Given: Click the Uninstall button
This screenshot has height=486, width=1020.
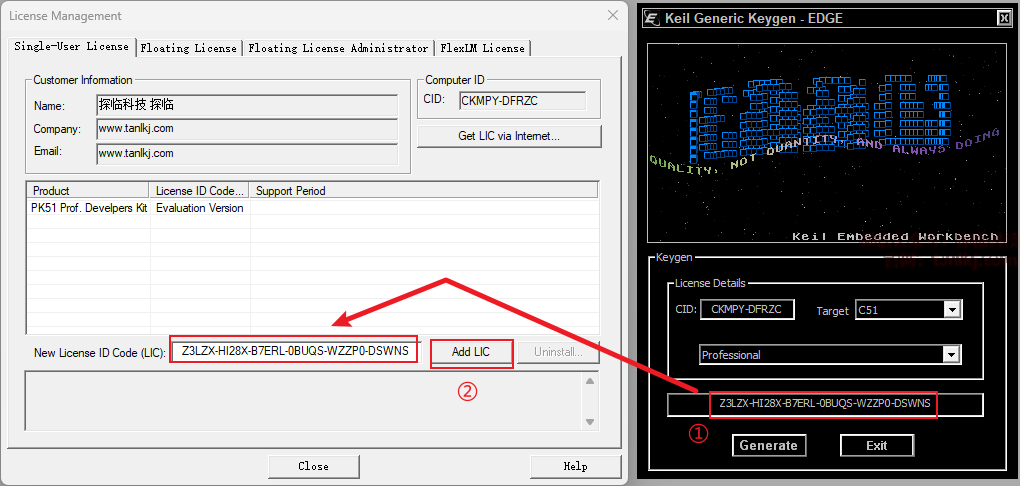Looking at the screenshot, I should click(558, 352).
